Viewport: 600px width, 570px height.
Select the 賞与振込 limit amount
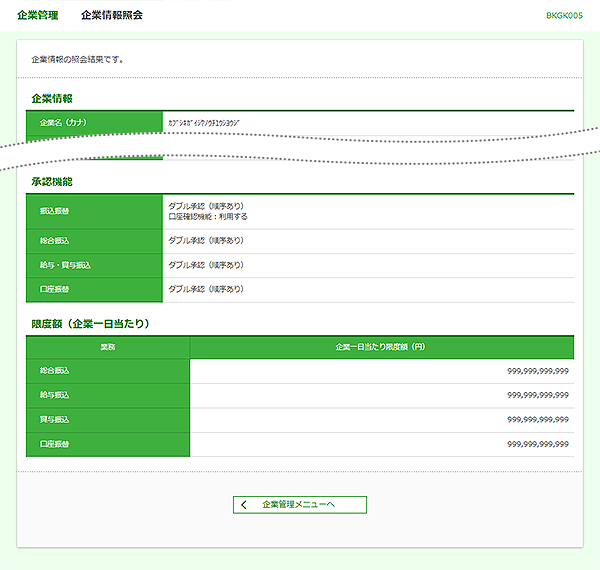538,420
